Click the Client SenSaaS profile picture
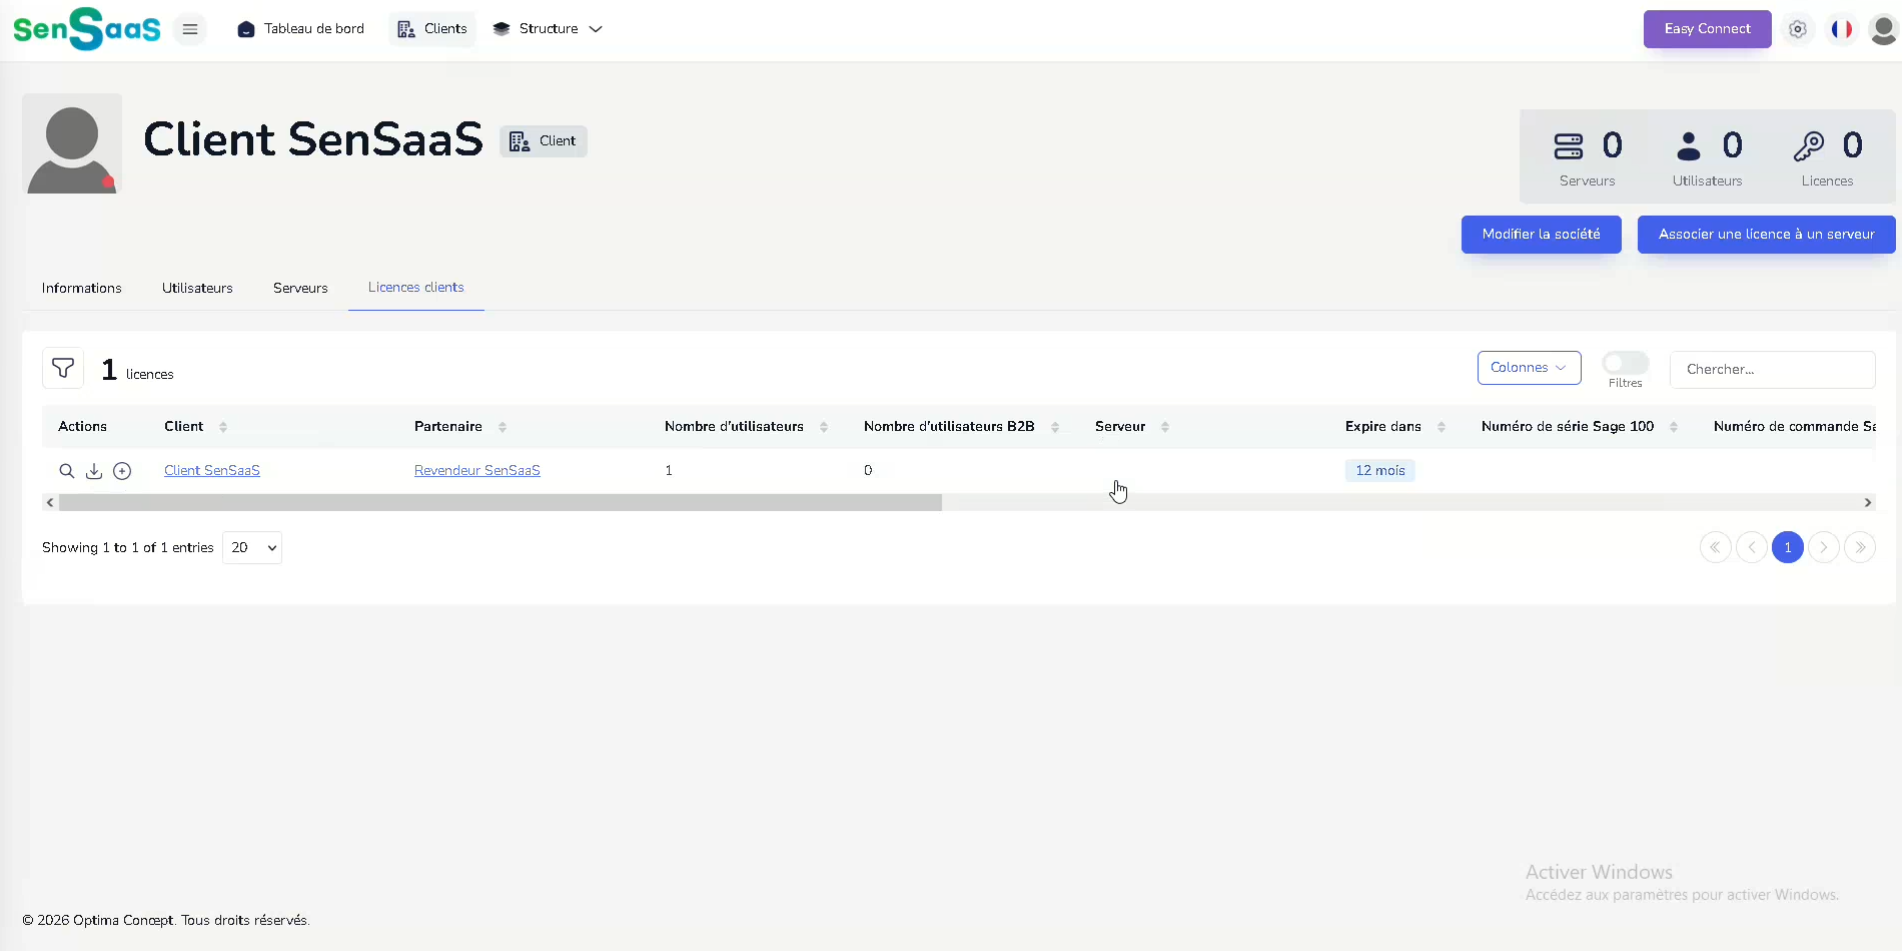The height and width of the screenshot is (951, 1902). click(x=72, y=144)
